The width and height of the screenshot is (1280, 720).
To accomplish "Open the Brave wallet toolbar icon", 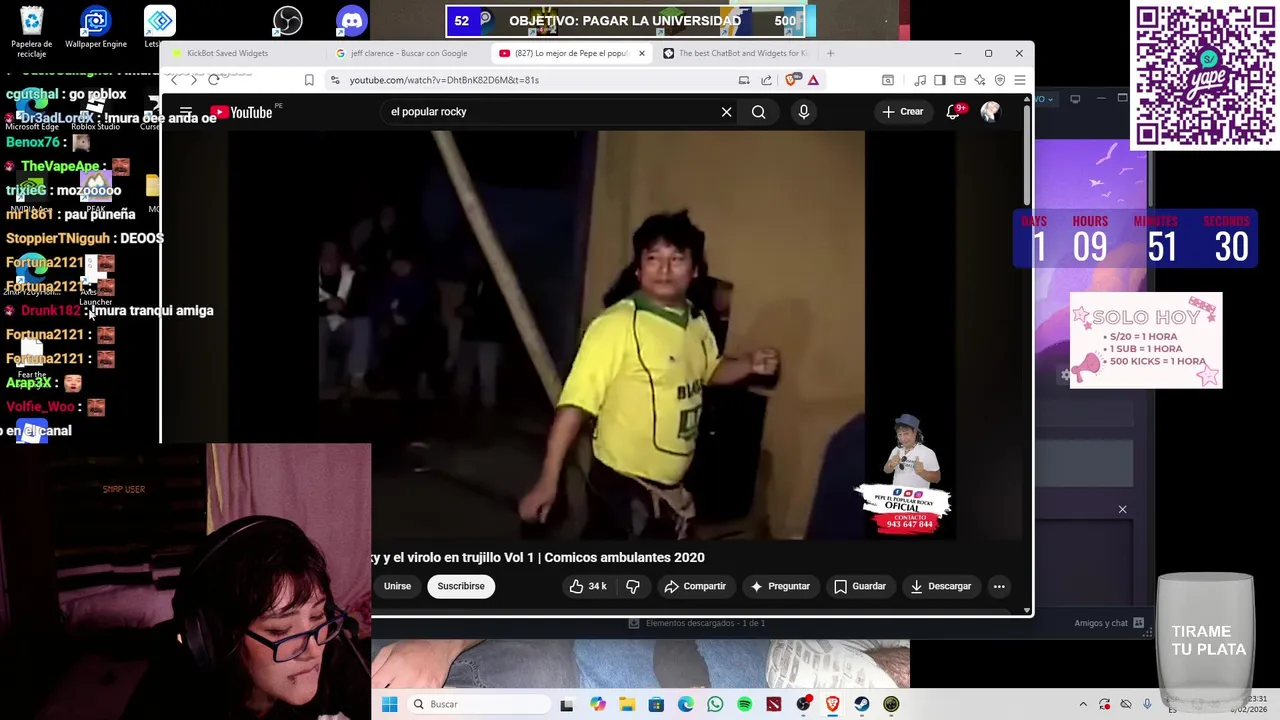I will coord(960,80).
